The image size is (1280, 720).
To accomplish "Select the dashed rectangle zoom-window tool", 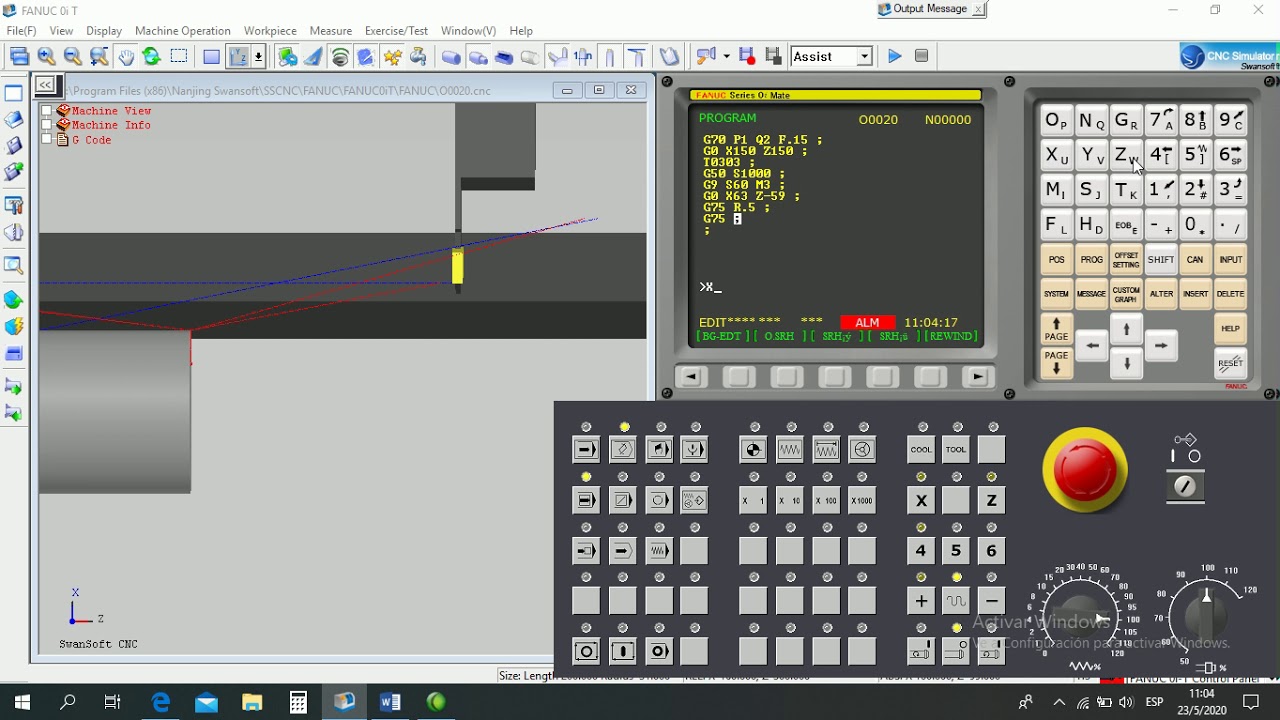I will pos(179,57).
